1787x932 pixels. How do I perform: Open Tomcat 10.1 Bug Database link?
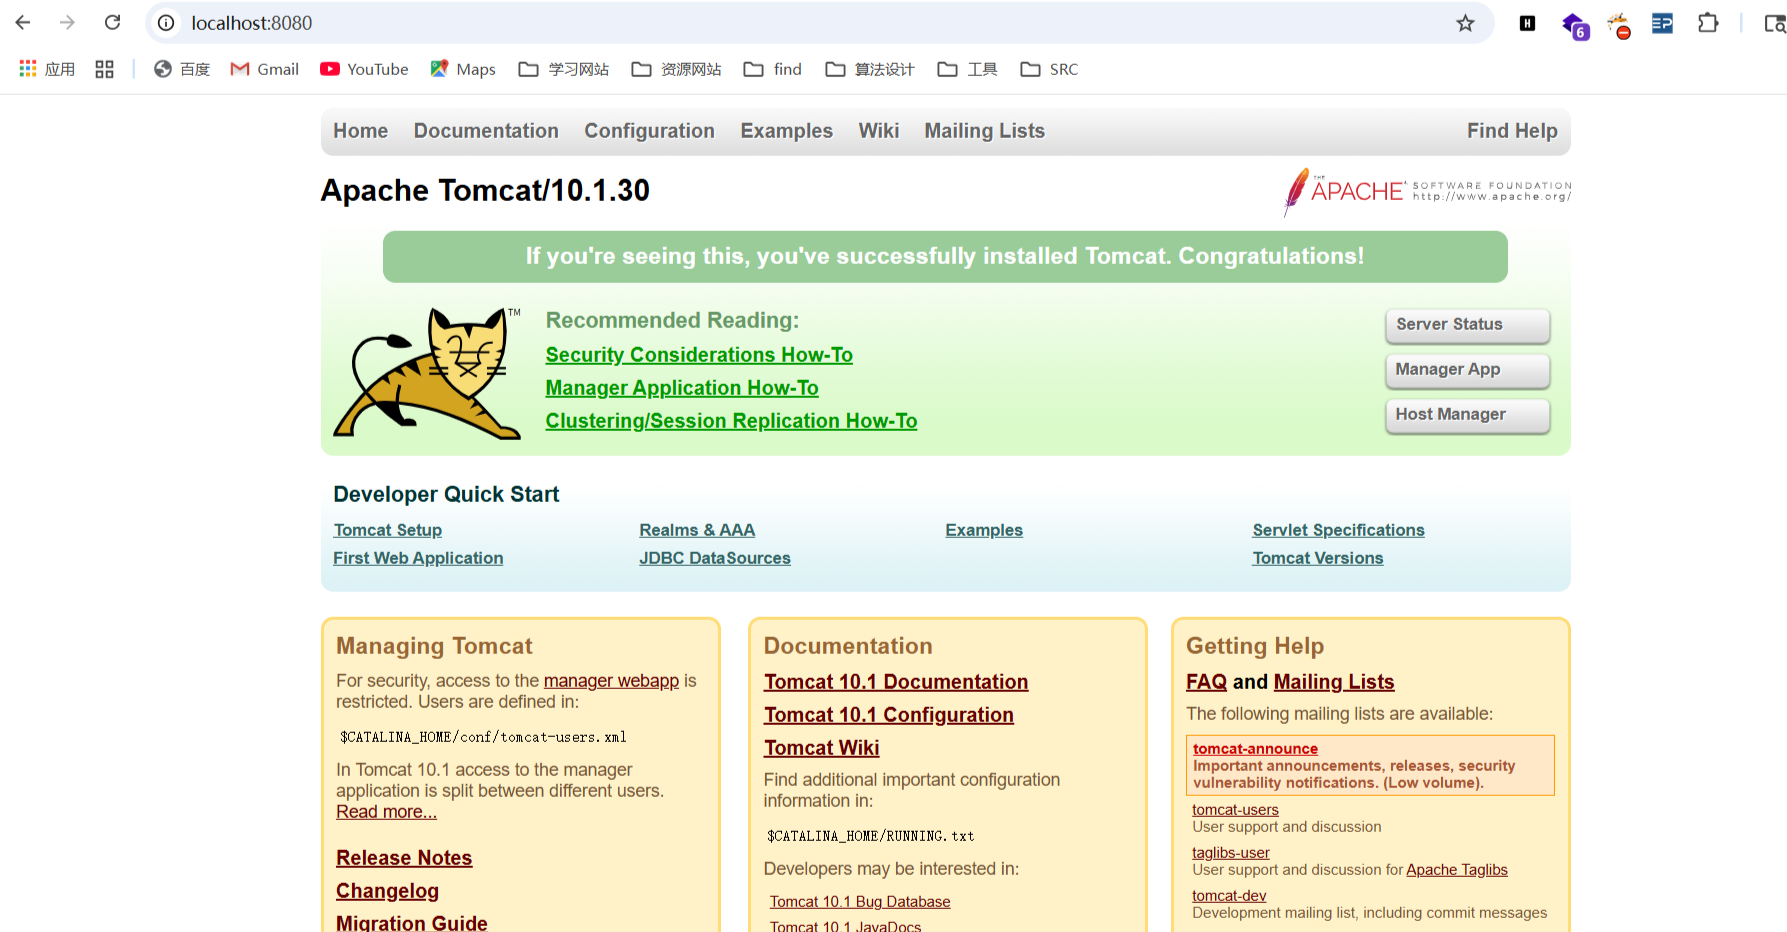860,902
